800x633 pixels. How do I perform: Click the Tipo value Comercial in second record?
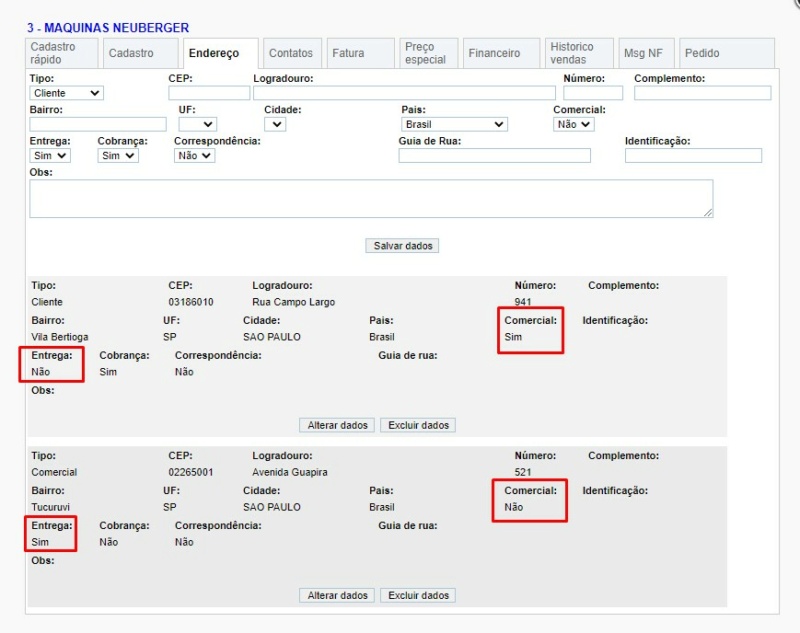pos(54,472)
